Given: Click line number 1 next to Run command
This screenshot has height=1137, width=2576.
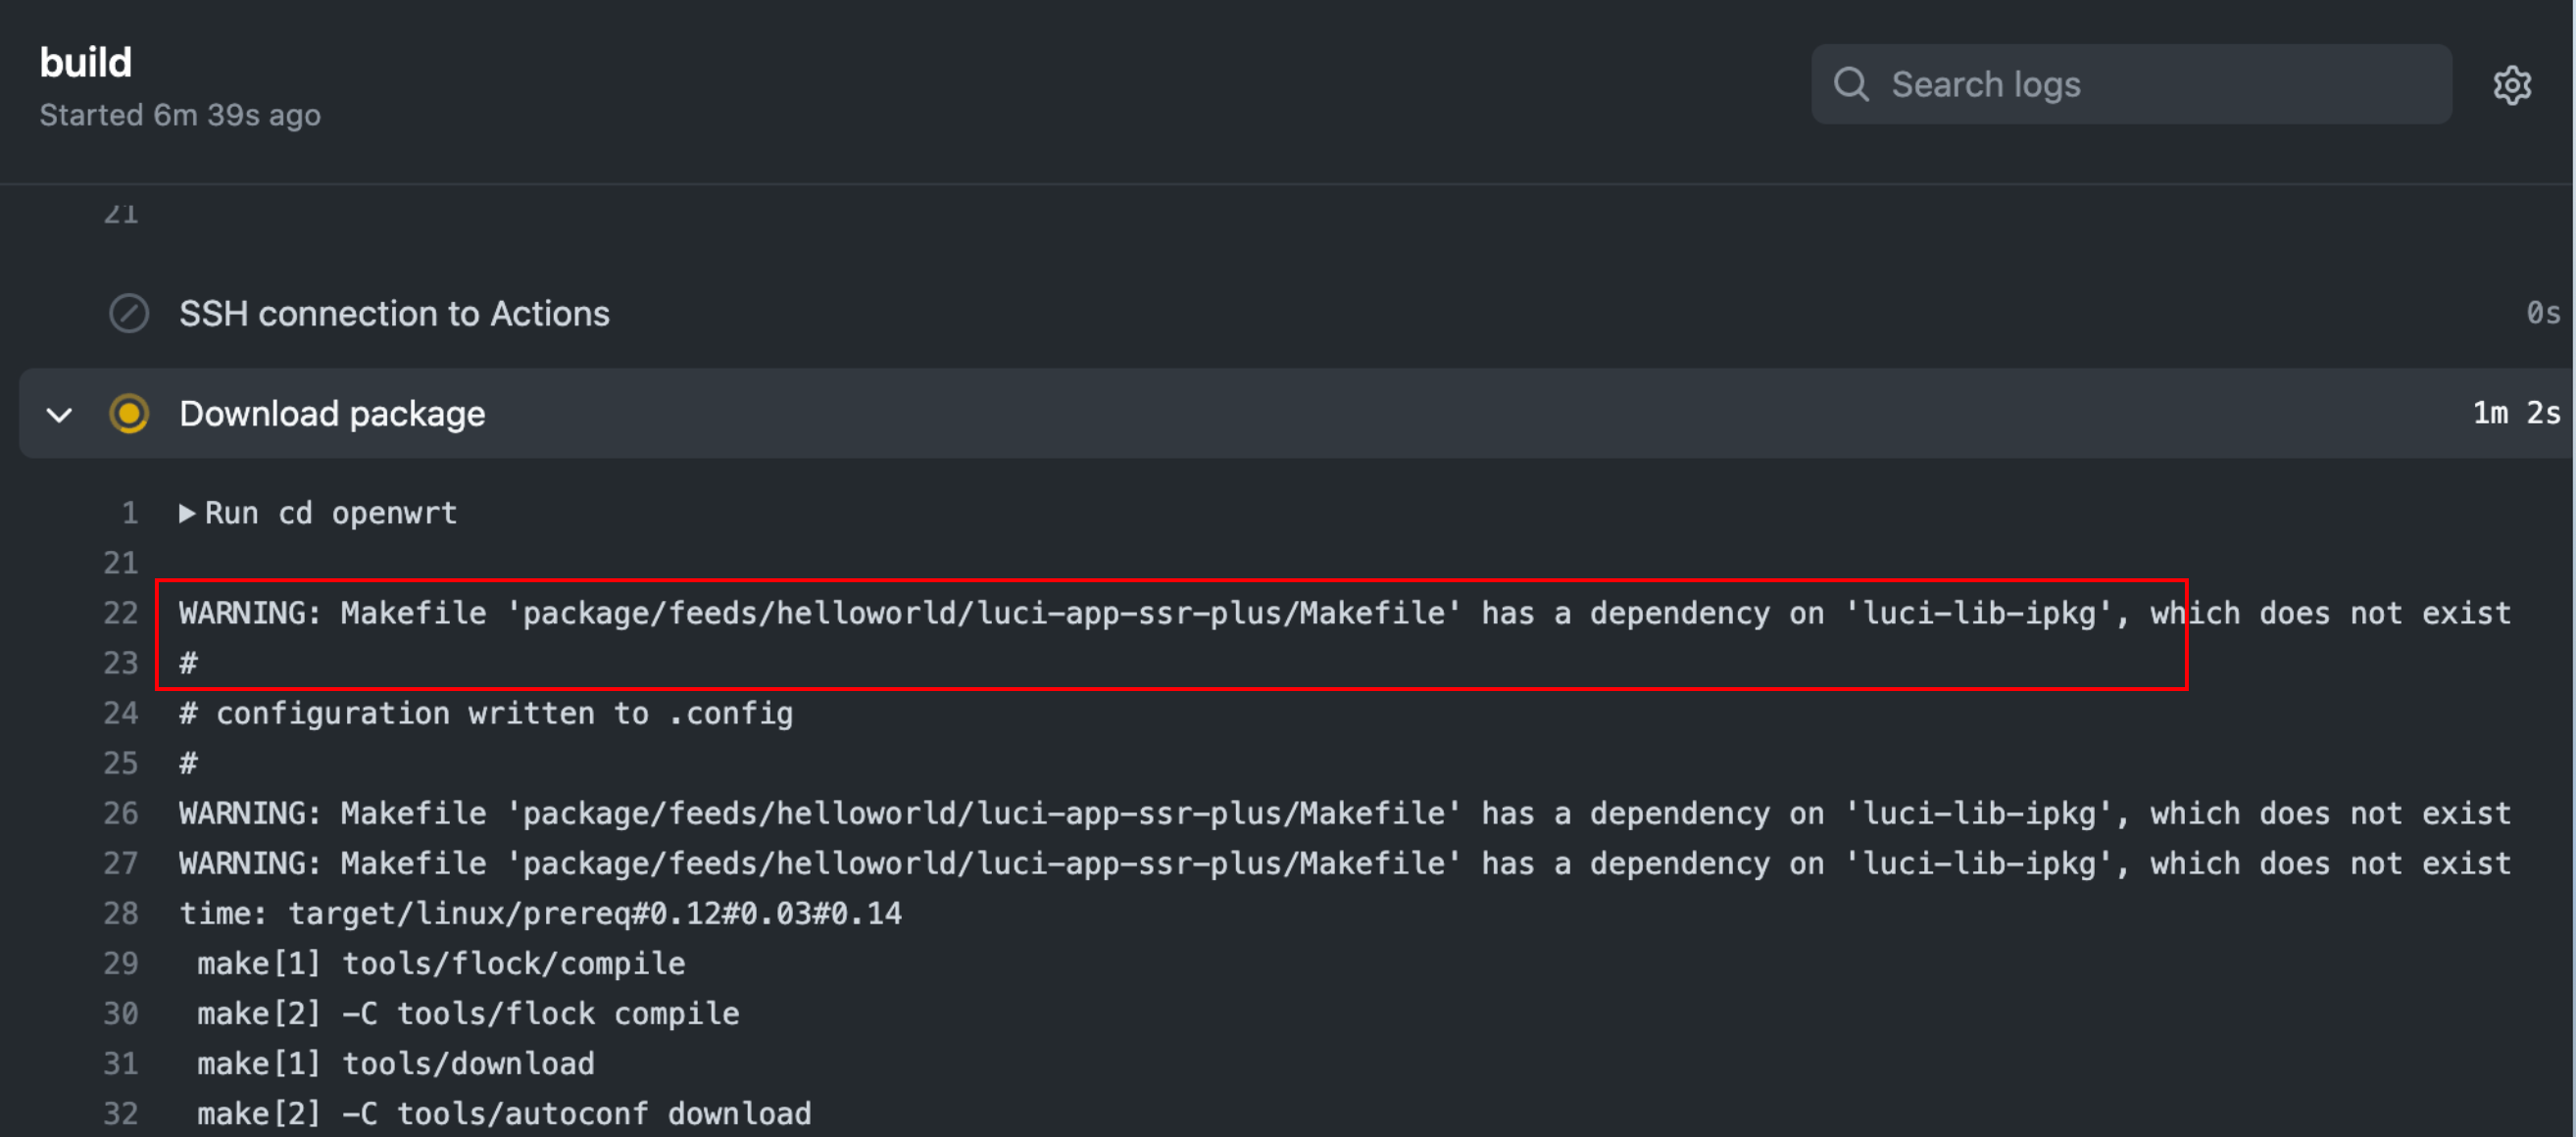Looking at the screenshot, I should click(x=128, y=512).
